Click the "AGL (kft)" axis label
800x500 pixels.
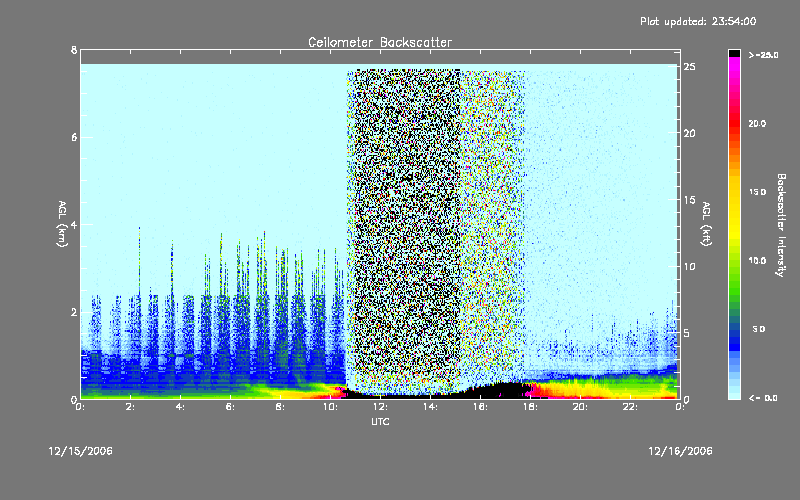coord(706,224)
